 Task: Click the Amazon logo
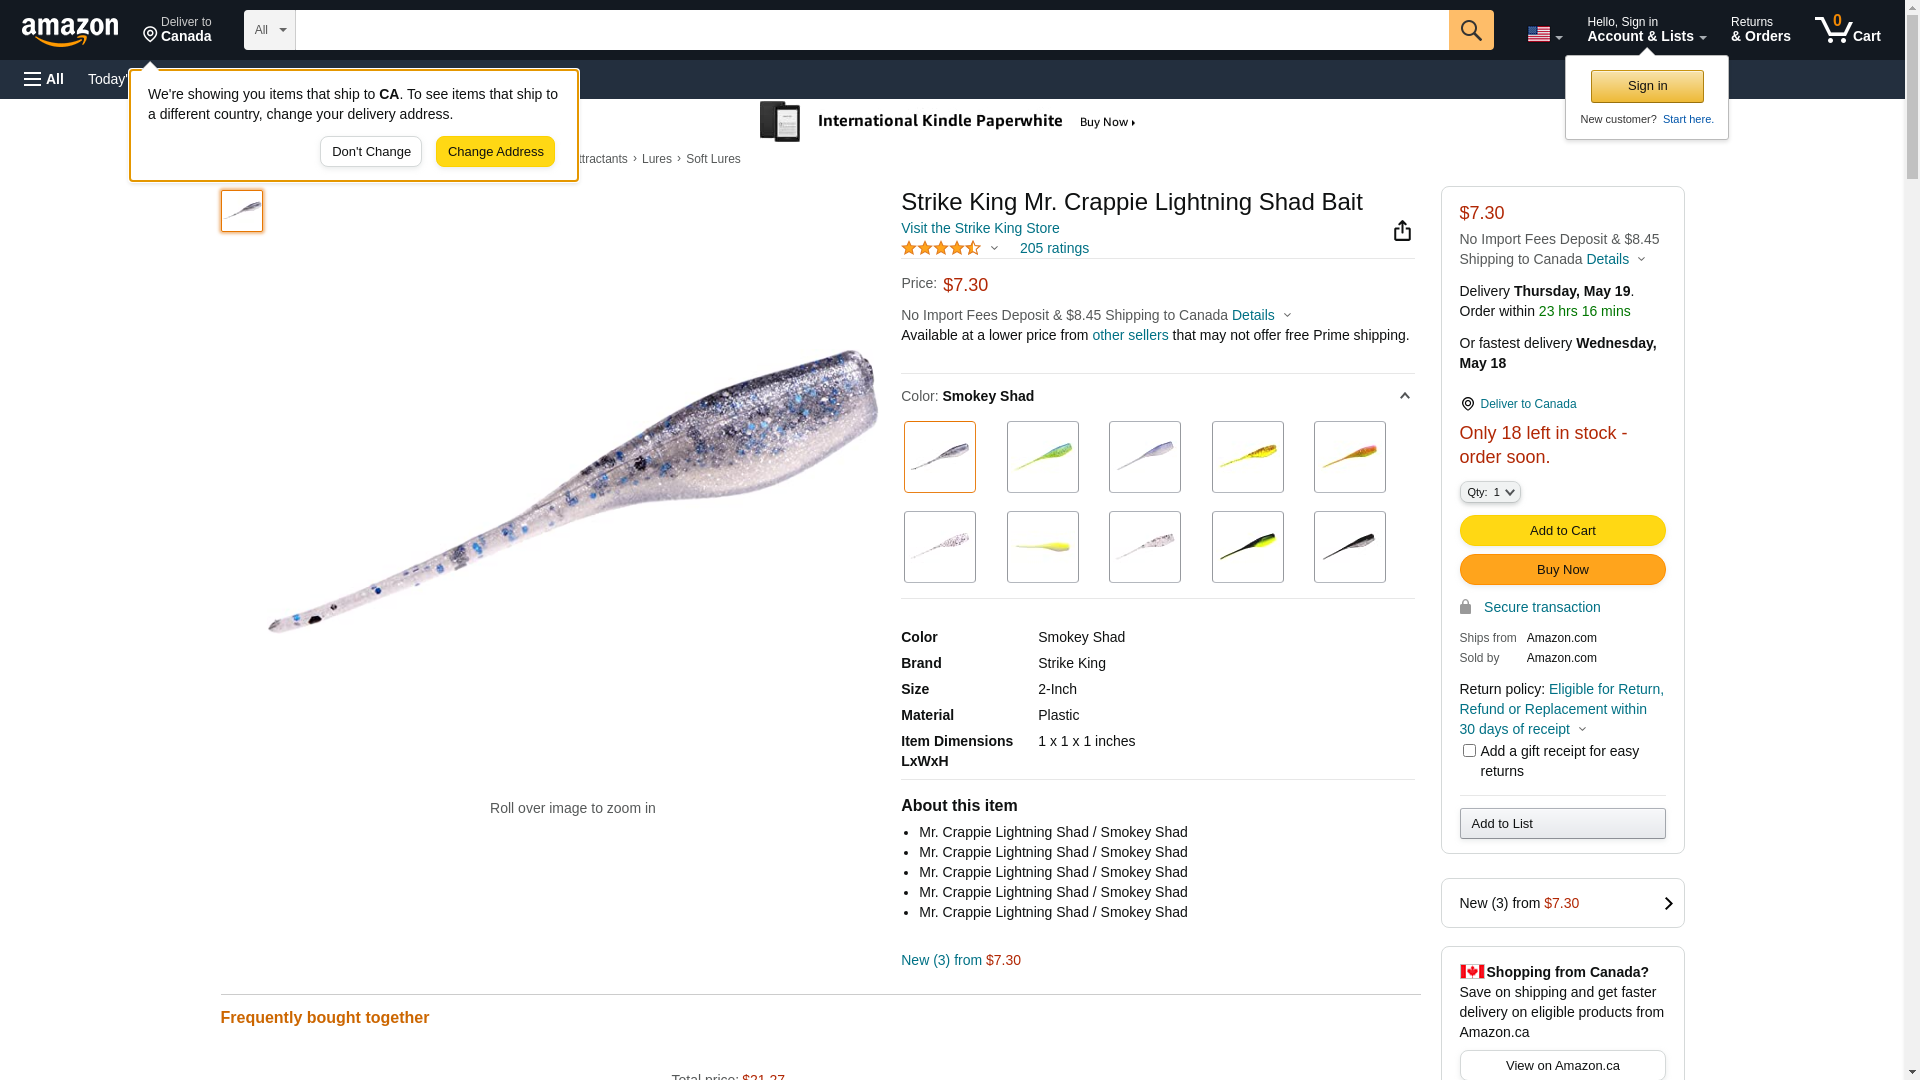pyautogui.click(x=70, y=31)
